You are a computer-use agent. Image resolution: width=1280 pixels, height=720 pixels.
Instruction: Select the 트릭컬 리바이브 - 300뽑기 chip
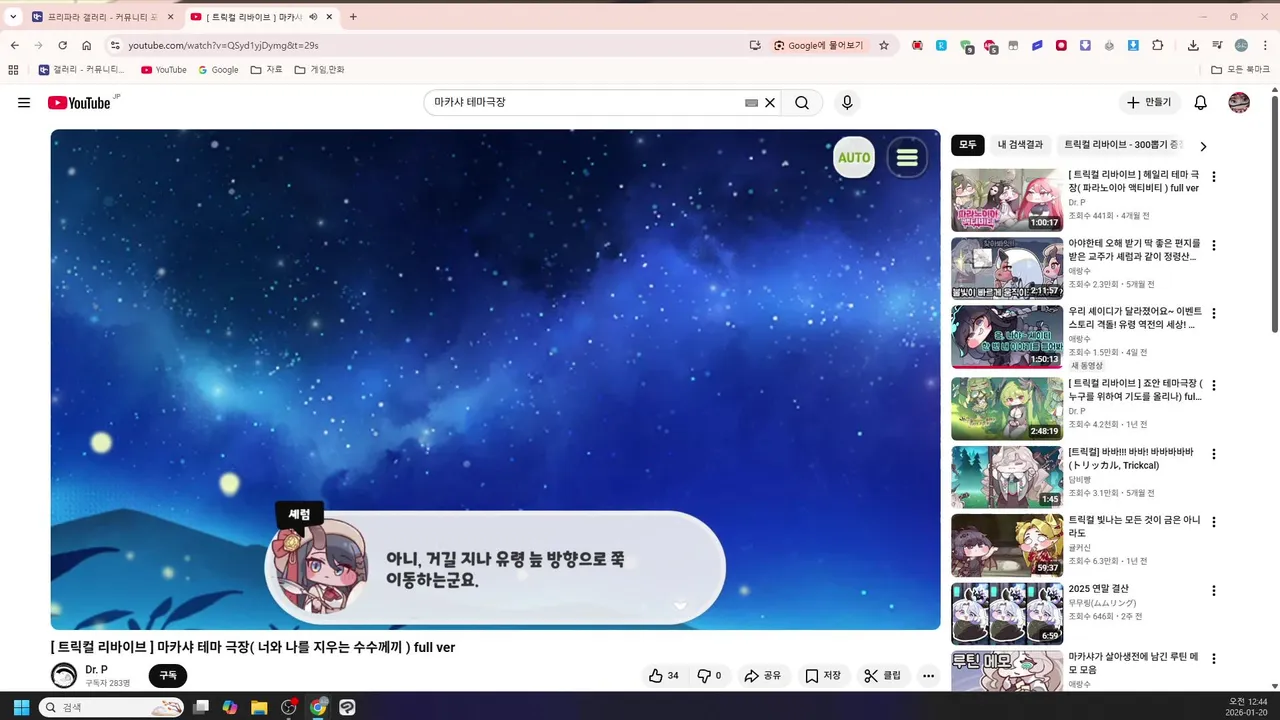point(1122,145)
